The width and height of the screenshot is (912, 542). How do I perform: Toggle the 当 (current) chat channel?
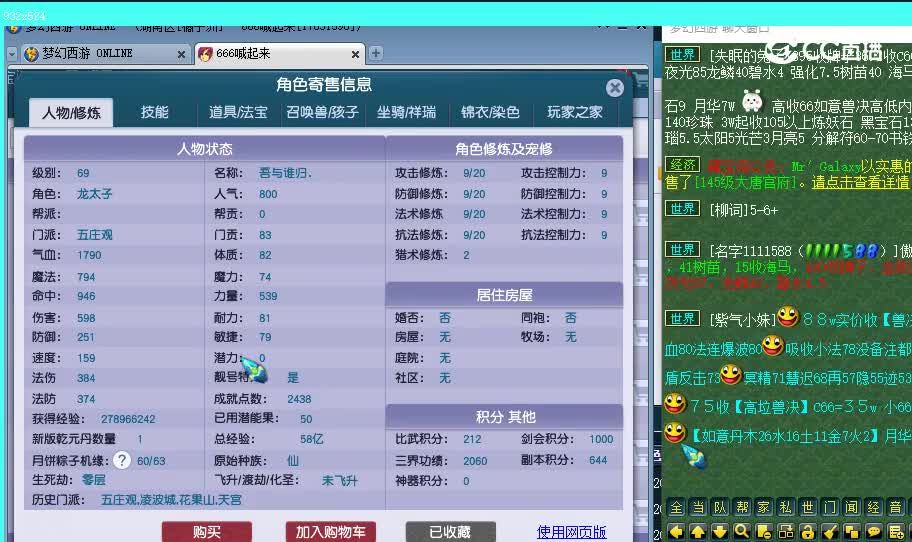698,508
